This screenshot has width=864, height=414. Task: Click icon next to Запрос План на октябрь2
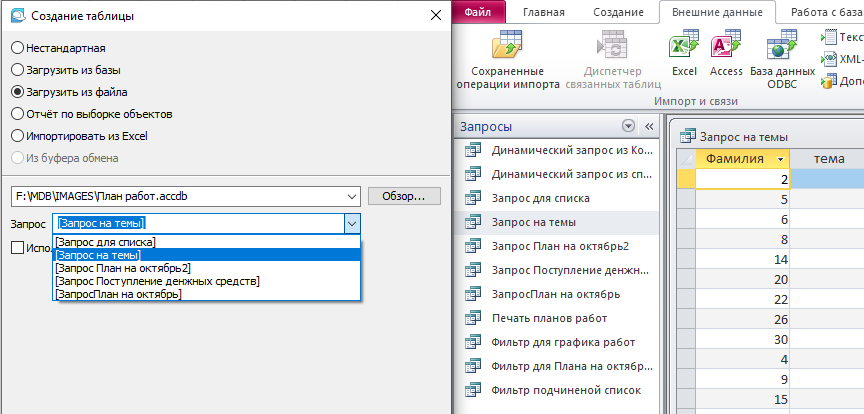(x=473, y=246)
